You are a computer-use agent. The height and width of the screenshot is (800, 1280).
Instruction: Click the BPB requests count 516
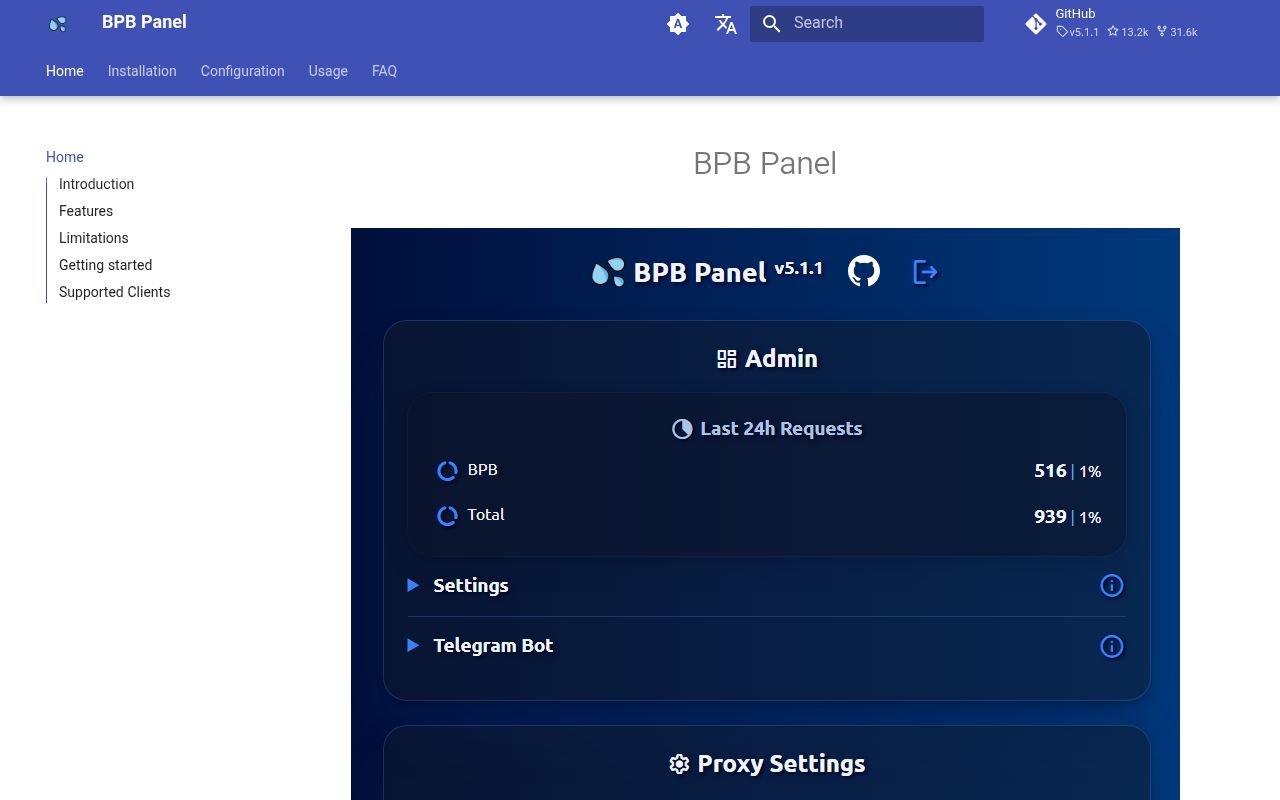tap(1050, 471)
